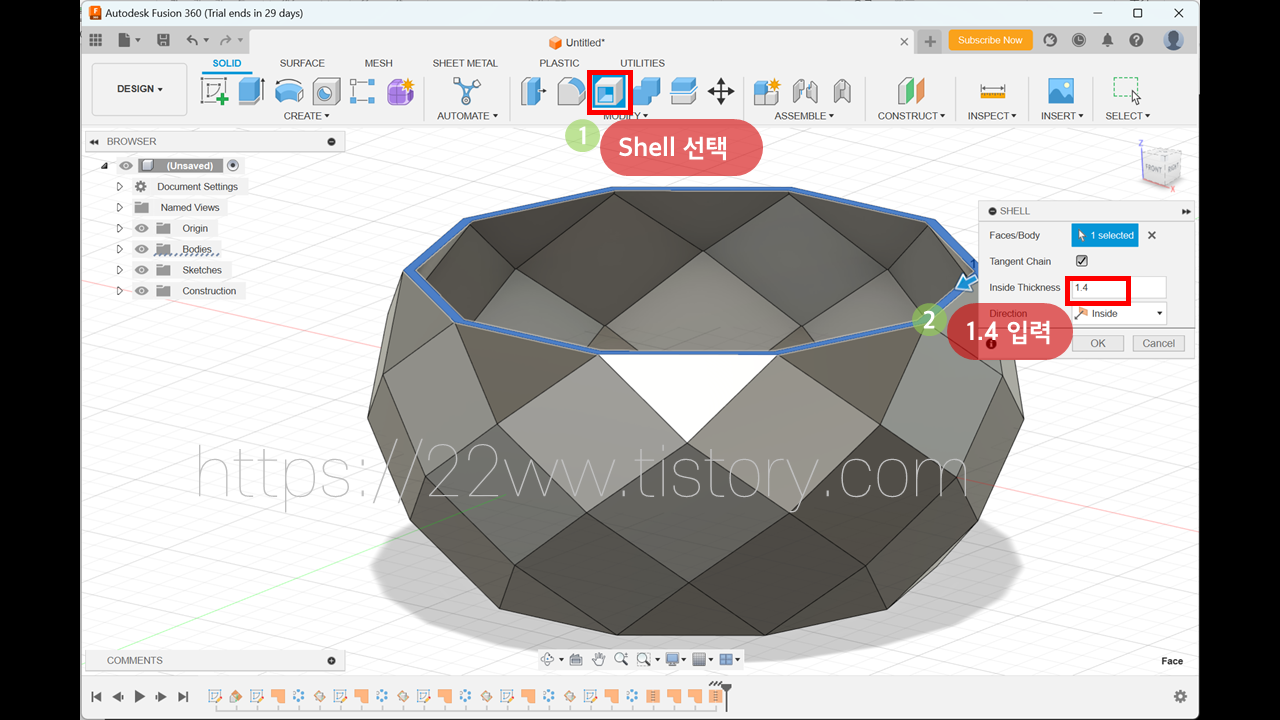This screenshot has height=720, width=1280.
Task: Toggle the Tangent Chain checkbox
Action: click(x=1081, y=261)
